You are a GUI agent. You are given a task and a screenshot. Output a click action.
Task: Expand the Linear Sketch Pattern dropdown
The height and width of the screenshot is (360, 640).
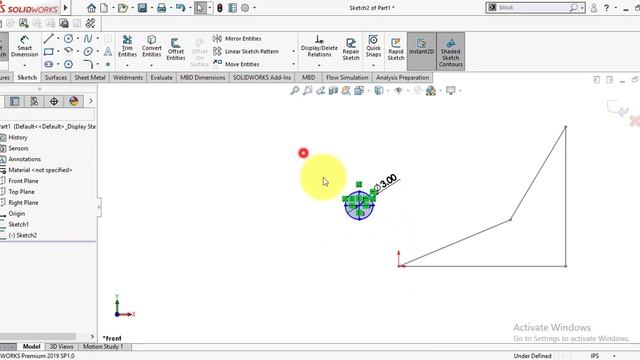click(293, 51)
